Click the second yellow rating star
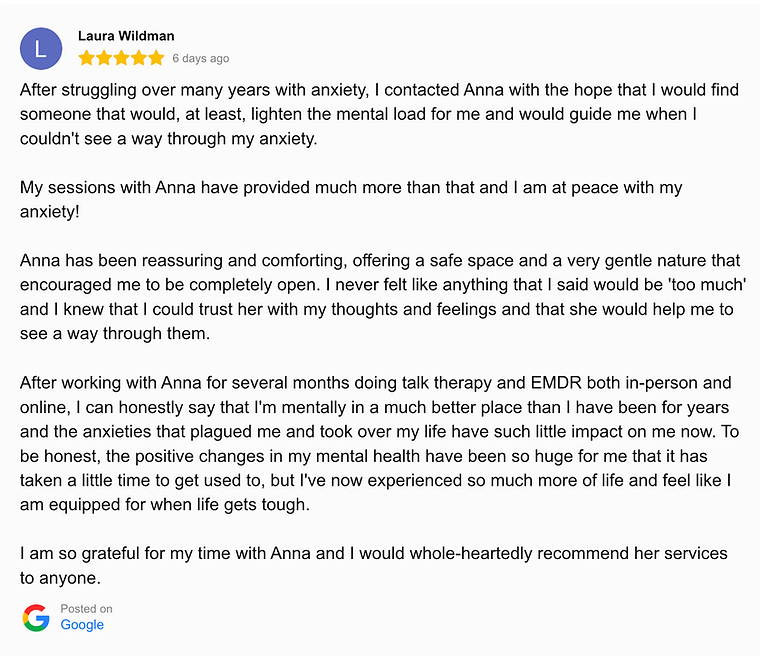The image size is (760, 656). pos(104,58)
